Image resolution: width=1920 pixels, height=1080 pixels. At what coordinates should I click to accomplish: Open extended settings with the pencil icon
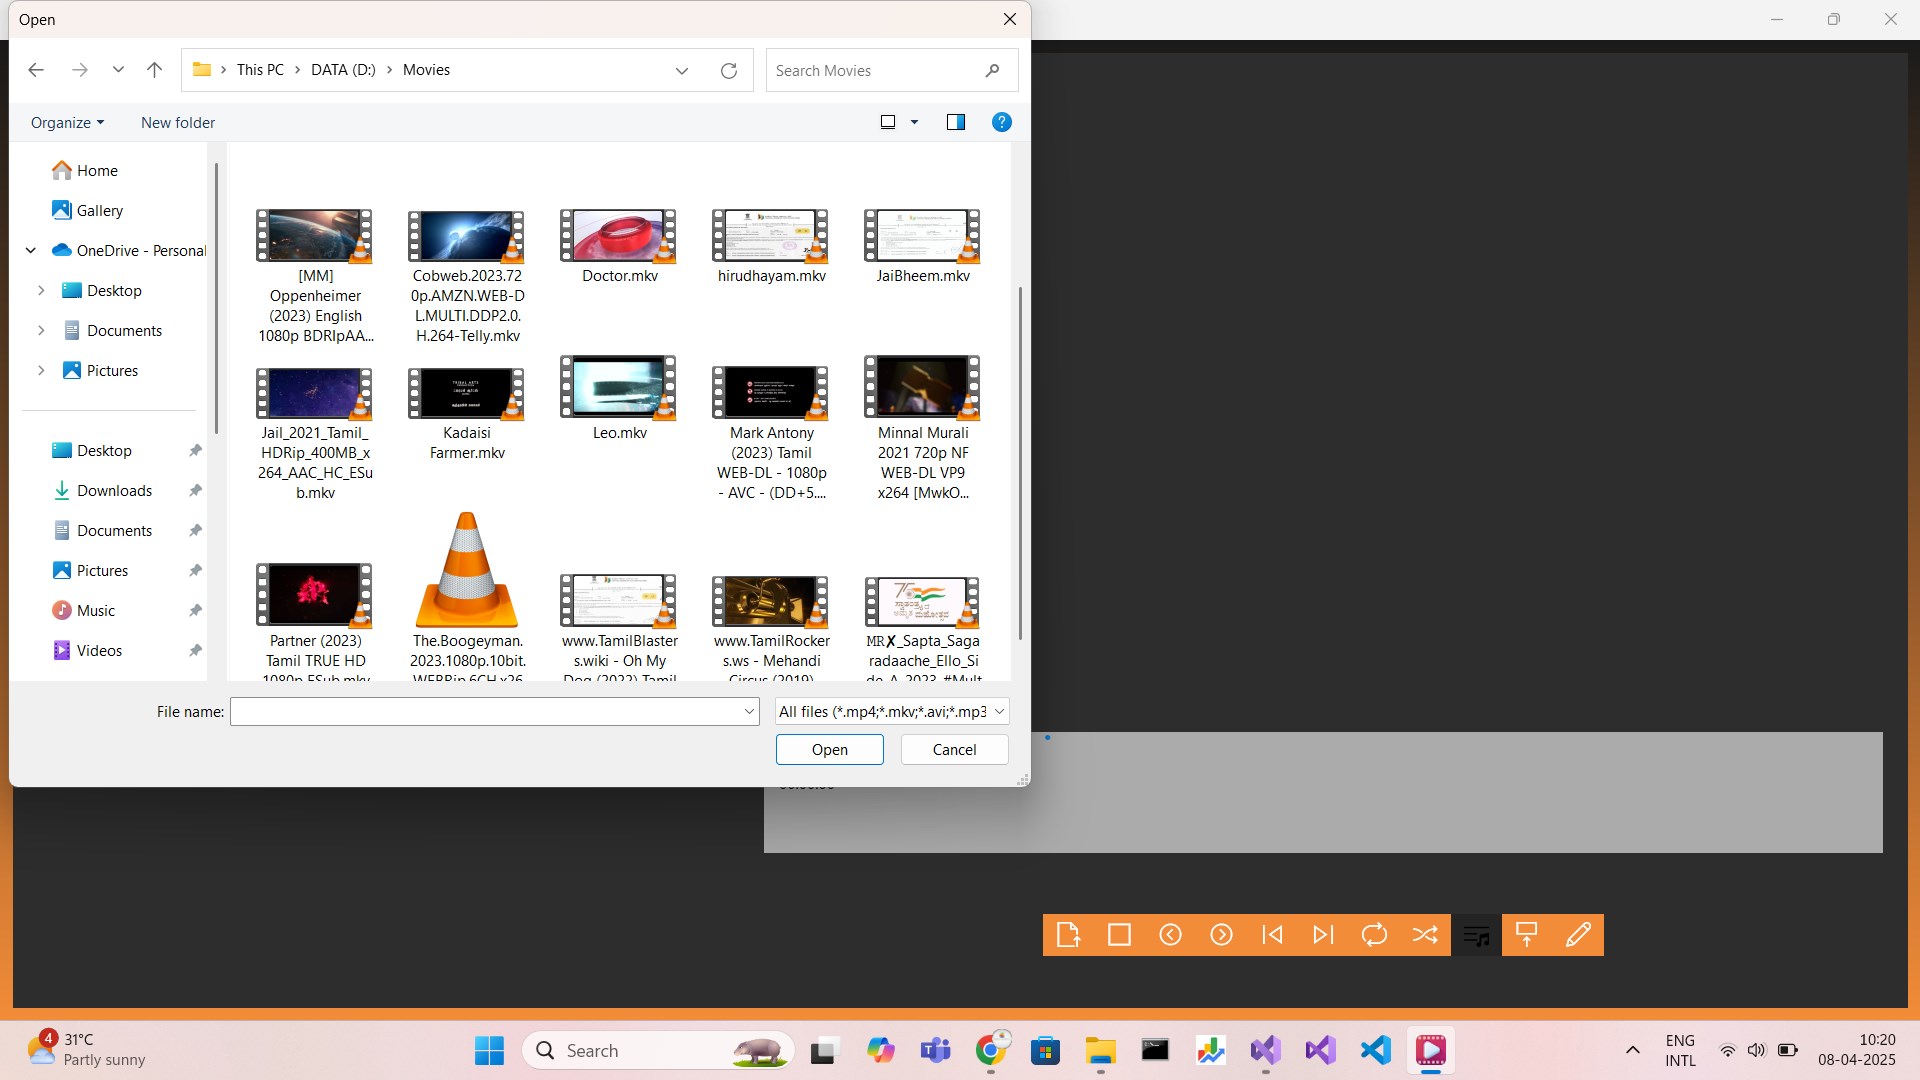click(1578, 935)
